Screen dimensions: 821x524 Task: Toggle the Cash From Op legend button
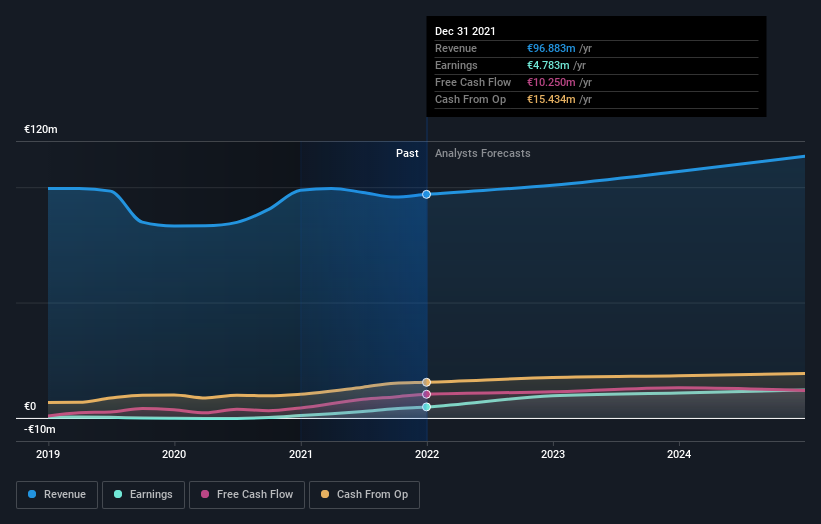point(364,495)
